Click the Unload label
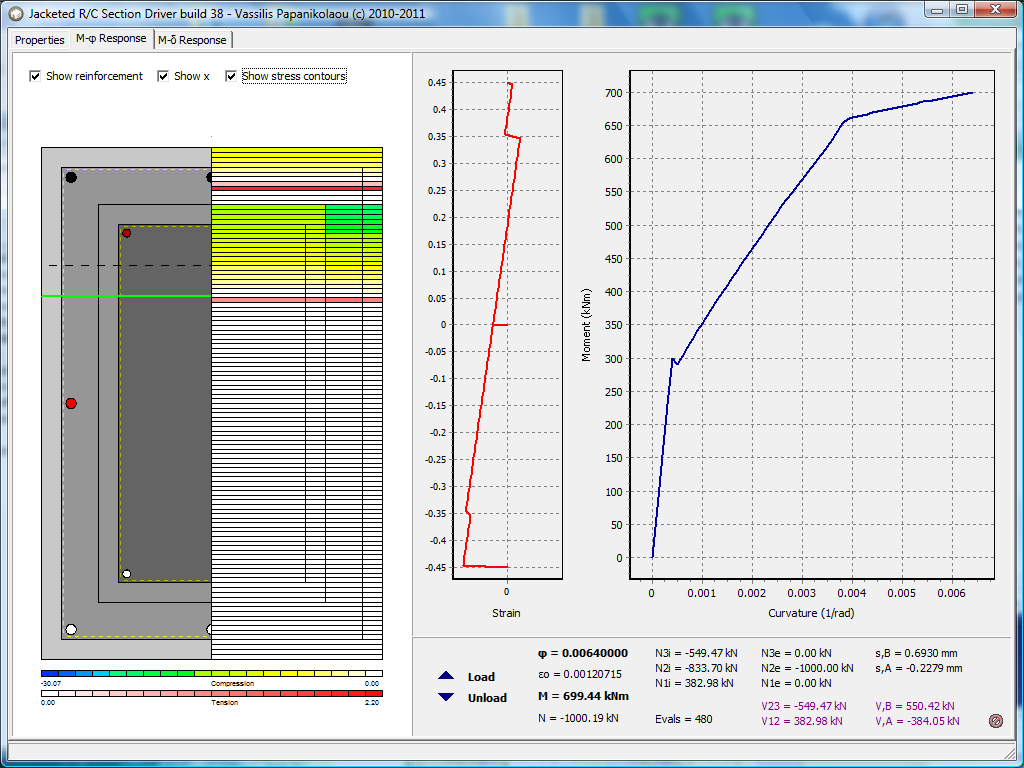 (x=487, y=698)
